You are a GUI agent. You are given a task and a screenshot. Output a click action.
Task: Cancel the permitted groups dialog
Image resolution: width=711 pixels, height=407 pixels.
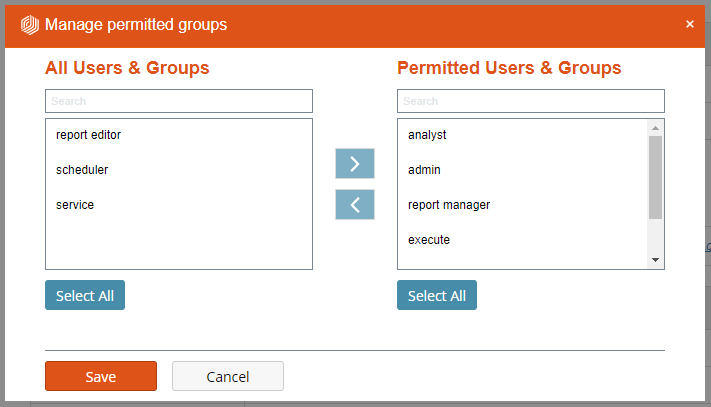coord(228,376)
